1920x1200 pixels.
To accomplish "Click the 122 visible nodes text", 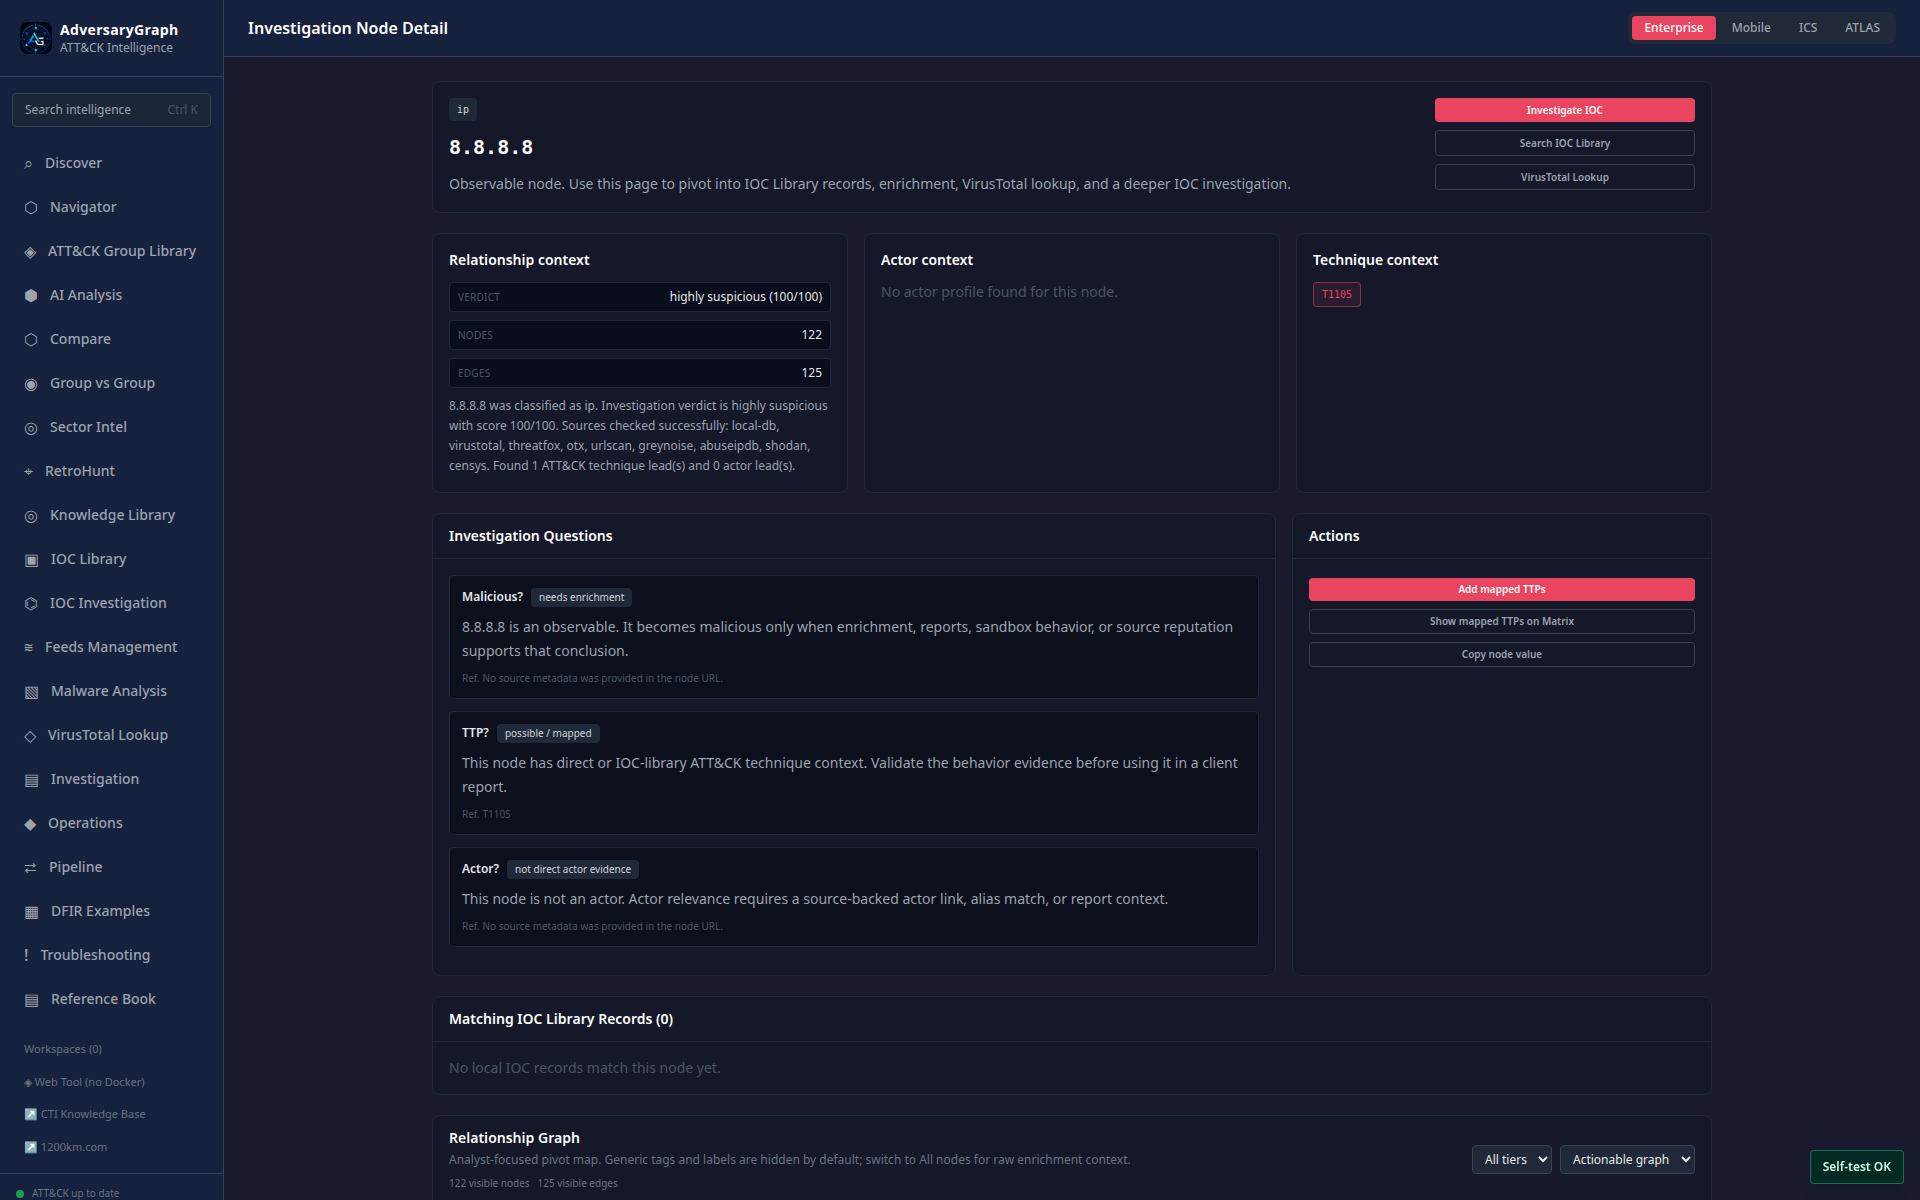I will (489, 1183).
